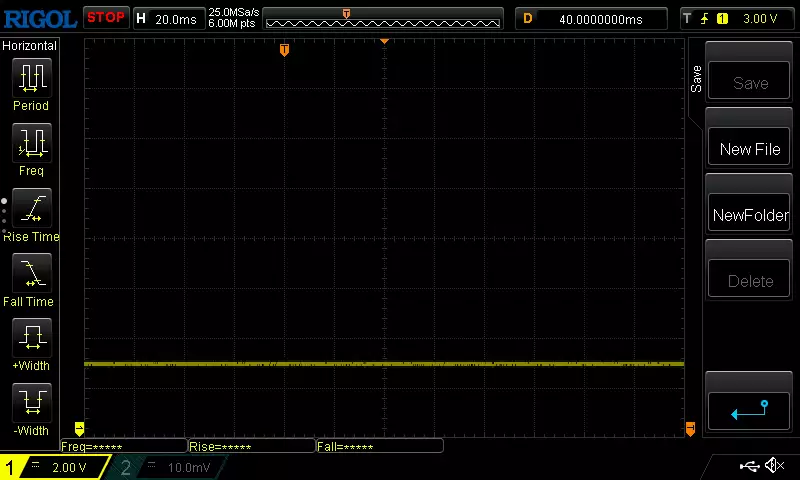Click the Delete button

pyautogui.click(x=749, y=278)
